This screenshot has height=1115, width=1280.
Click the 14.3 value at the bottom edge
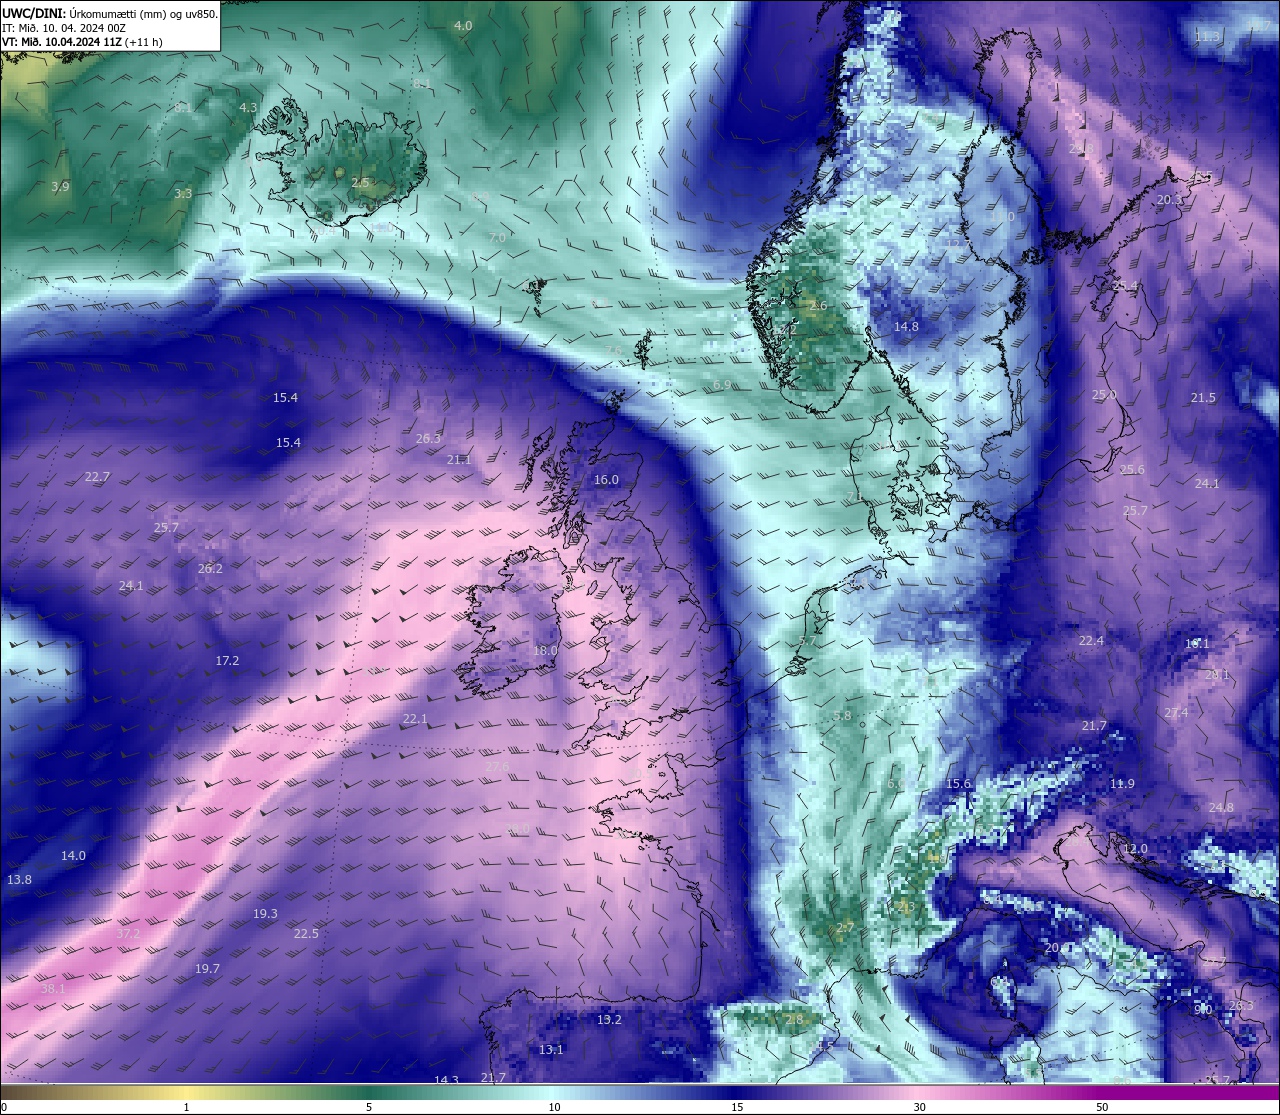click(x=446, y=1080)
